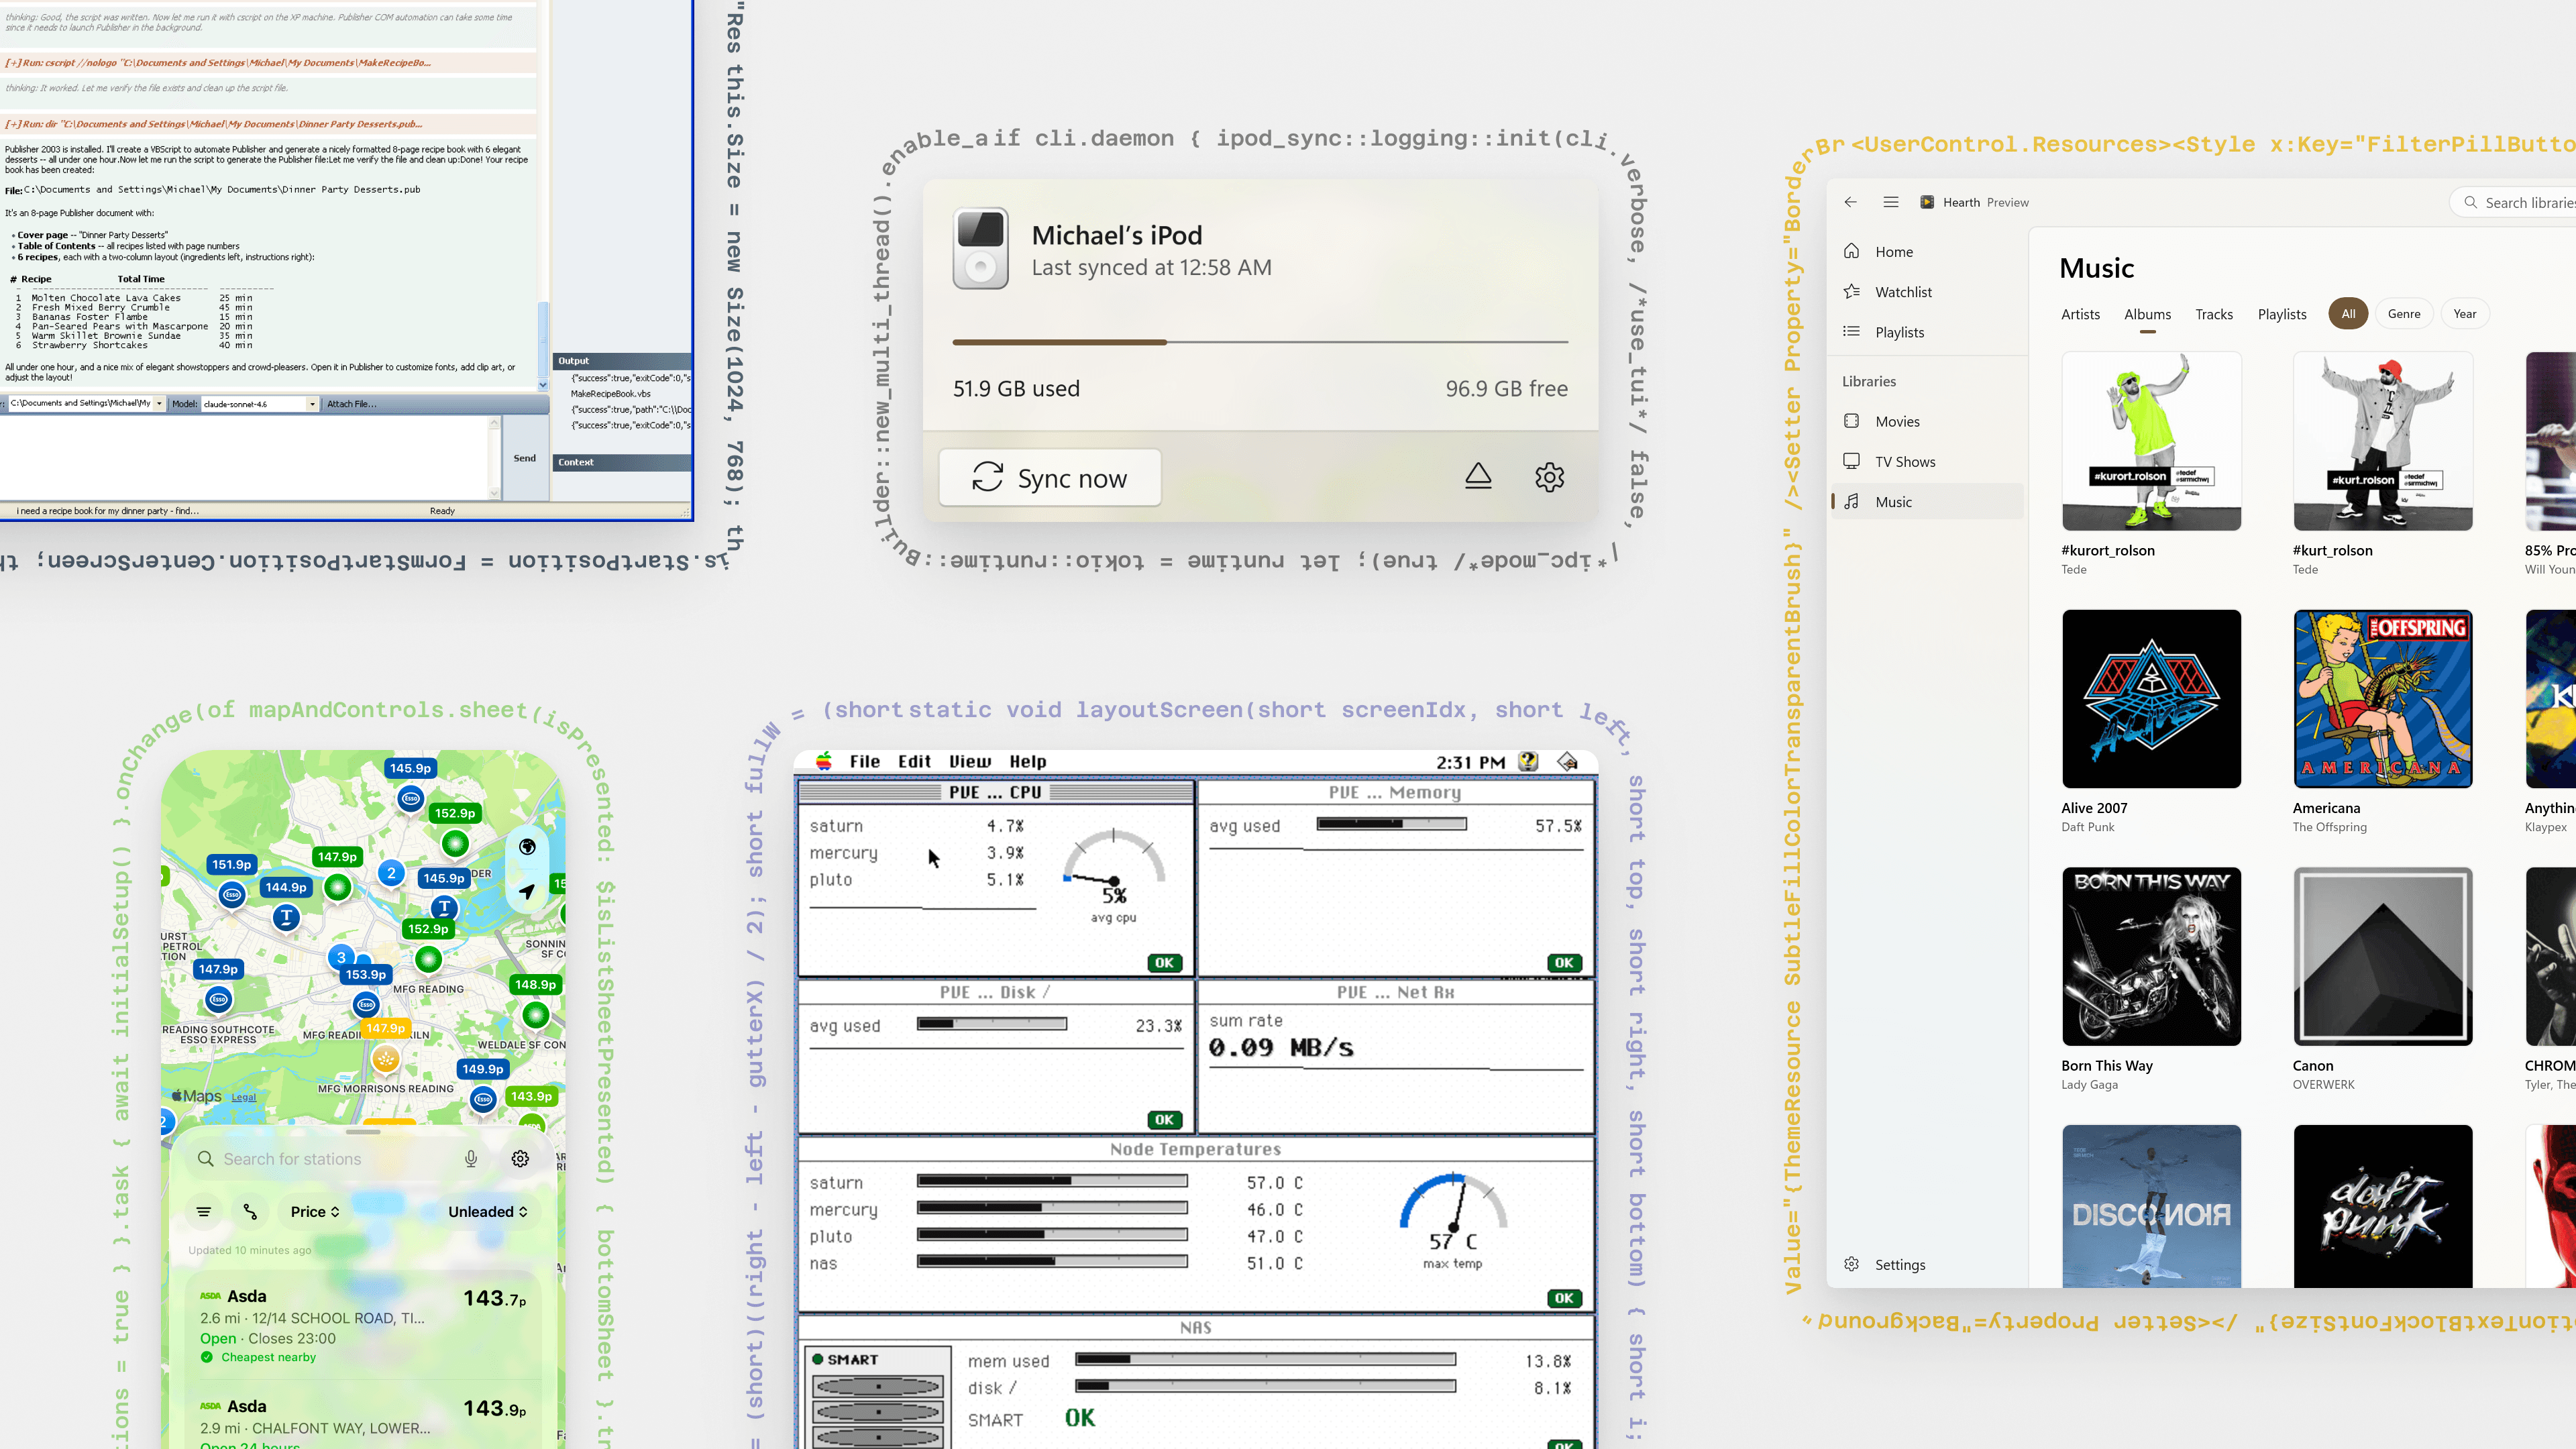2576x1449 pixels.
Task: Click the Disk avg used bar
Action: pyautogui.click(x=992, y=1024)
